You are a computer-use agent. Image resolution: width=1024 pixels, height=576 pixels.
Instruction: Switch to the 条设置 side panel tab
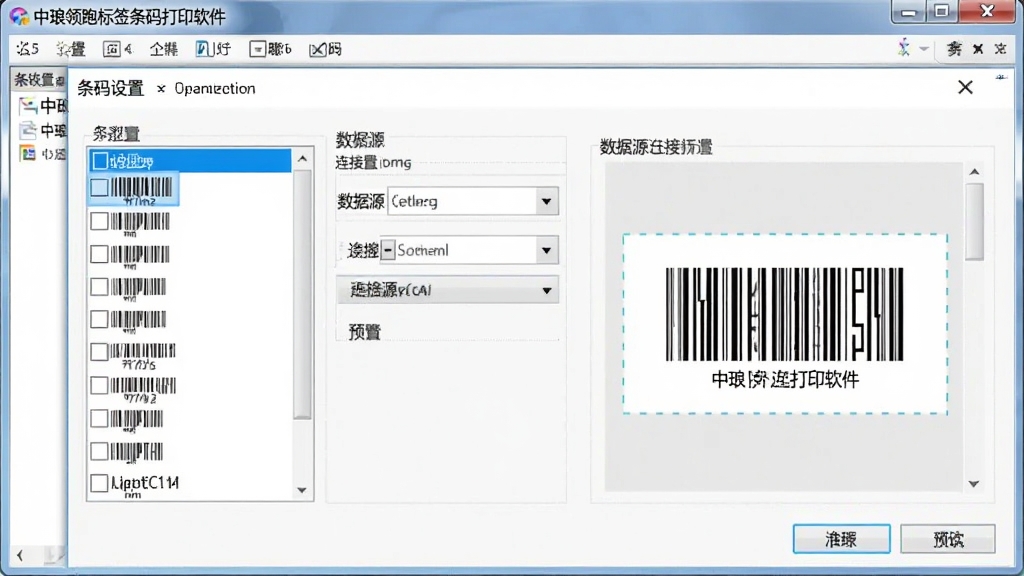pos(39,80)
